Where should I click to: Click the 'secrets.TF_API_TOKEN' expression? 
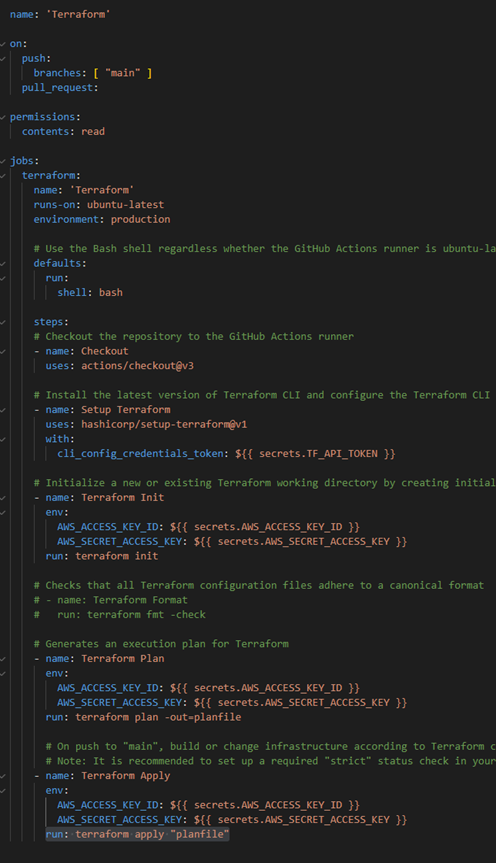318,454
